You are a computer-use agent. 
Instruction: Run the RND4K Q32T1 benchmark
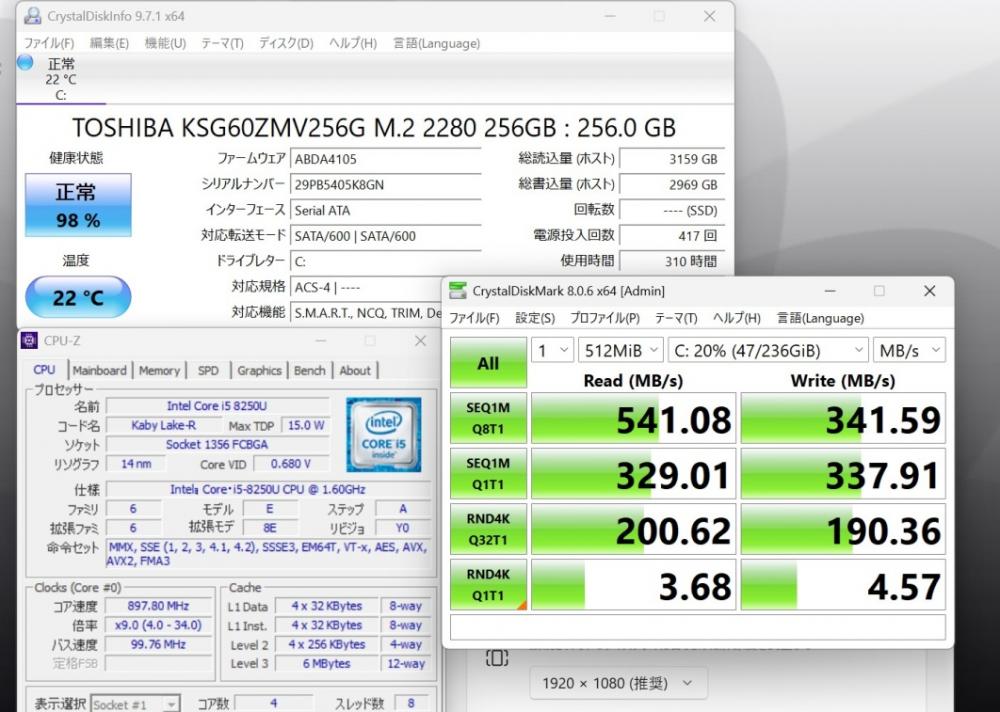(488, 529)
